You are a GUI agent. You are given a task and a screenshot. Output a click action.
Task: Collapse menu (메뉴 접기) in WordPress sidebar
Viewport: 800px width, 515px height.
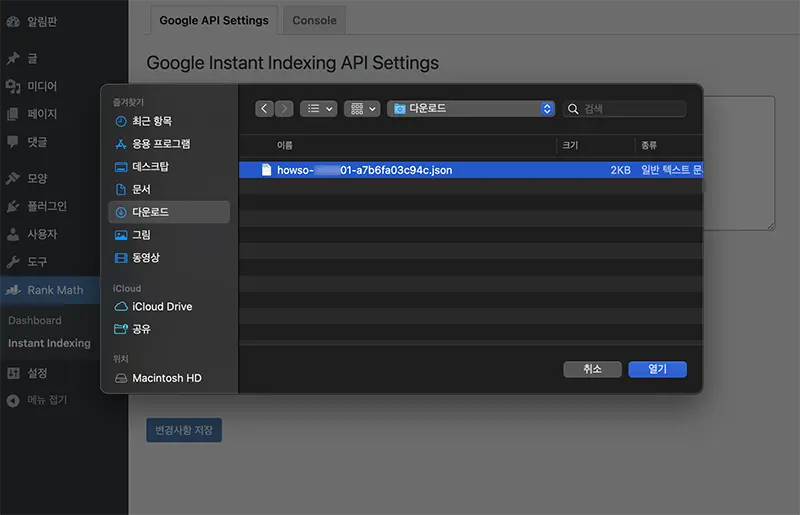[x=38, y=400]
